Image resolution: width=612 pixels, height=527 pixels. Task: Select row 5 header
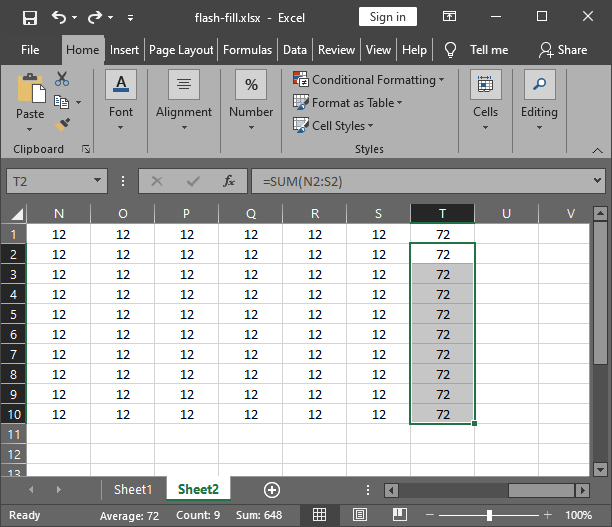(x=13, y=314)
